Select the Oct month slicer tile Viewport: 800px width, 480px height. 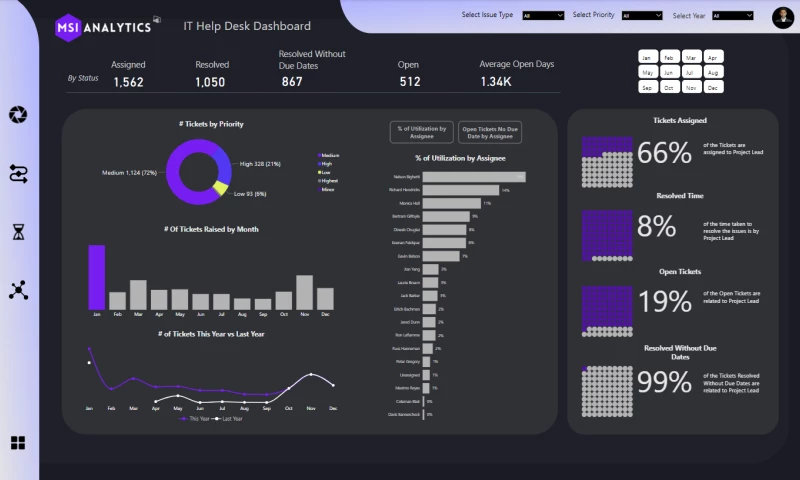tap(669, 87)
